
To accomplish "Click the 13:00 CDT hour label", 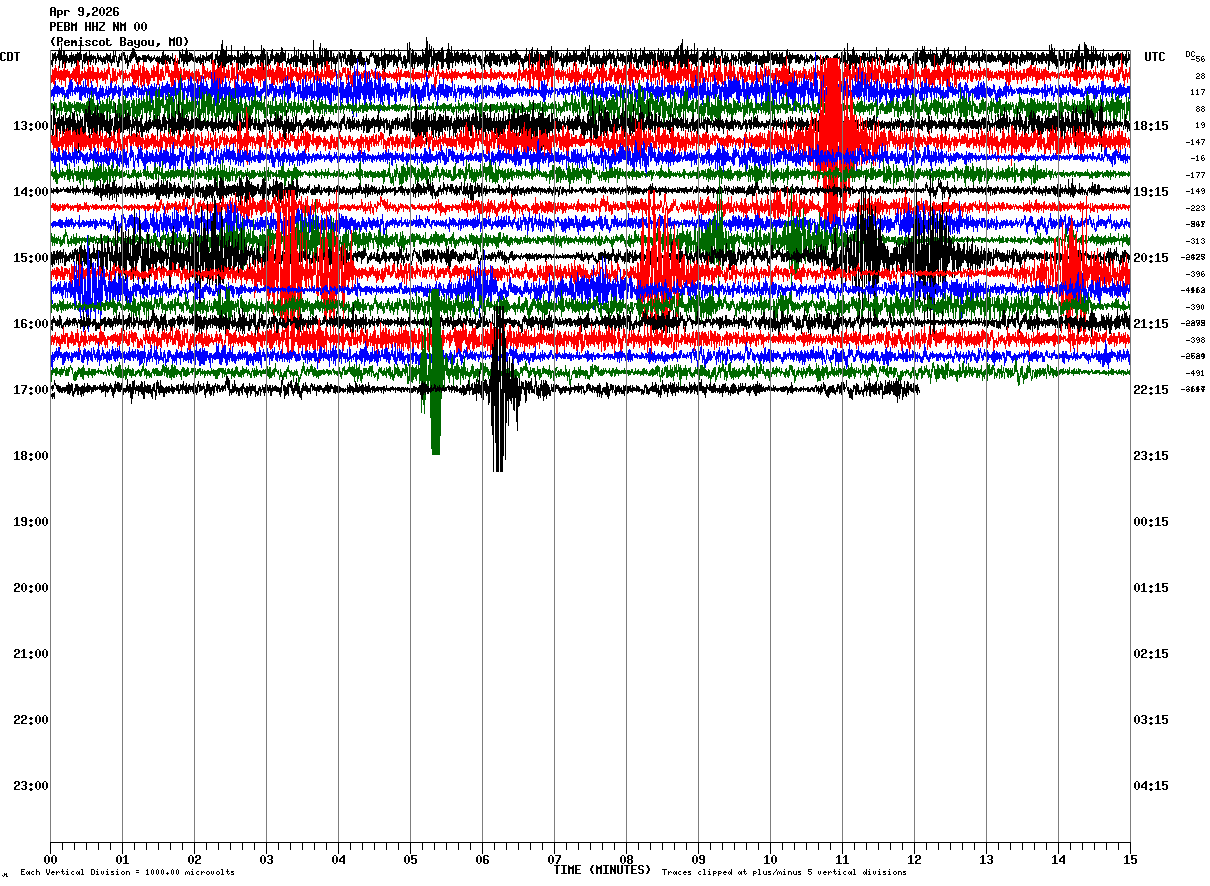I will [30, 126].
